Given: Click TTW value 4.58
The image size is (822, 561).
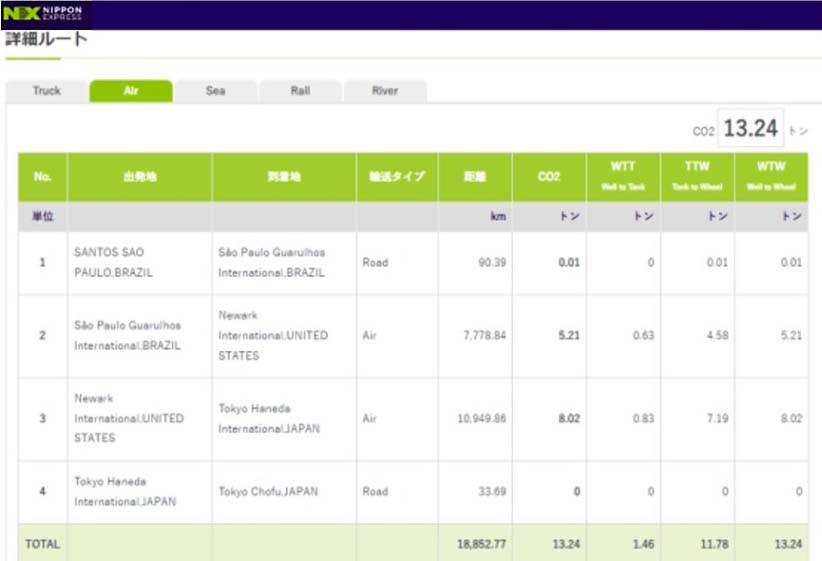Looking at the screenshot, I should 717,336.
